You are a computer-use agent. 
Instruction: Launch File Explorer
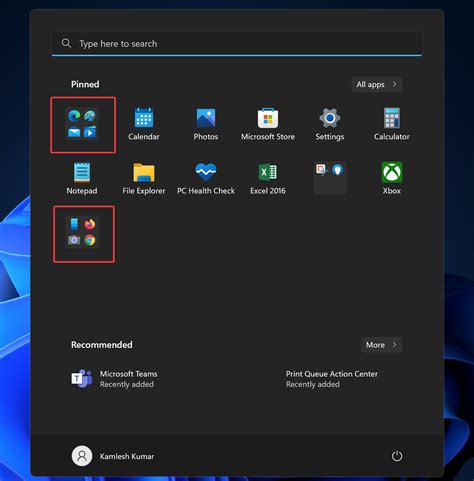(x=144, y=178)
